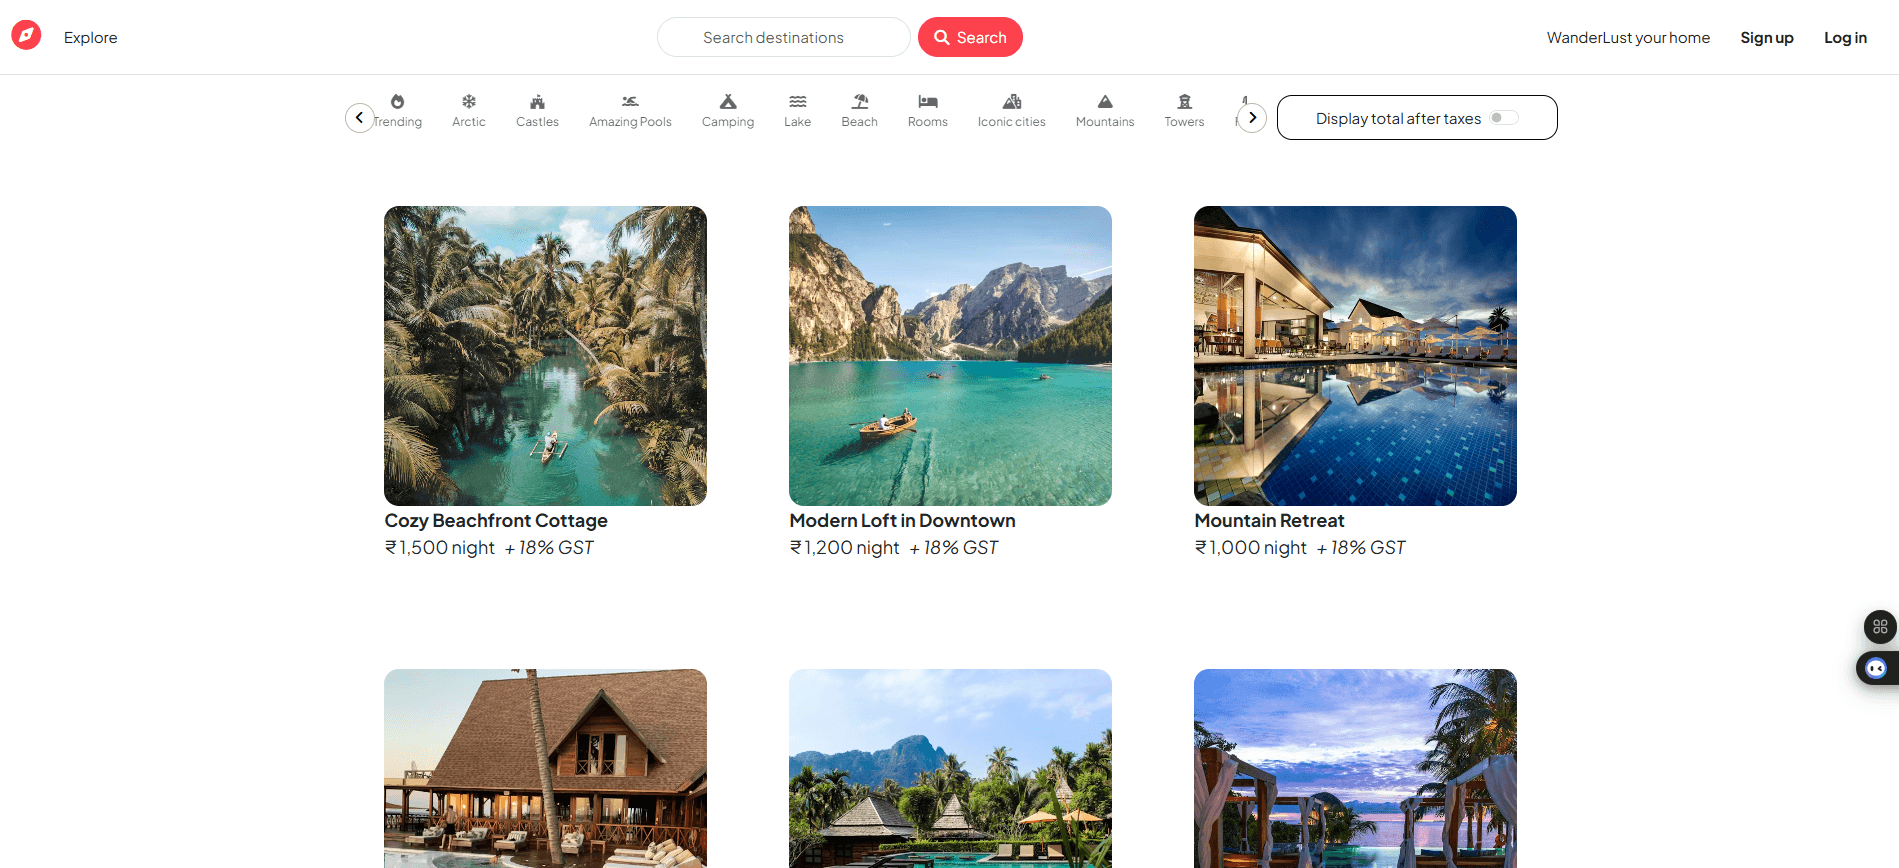Click the ₹1,500 night price

coord(440,548)
